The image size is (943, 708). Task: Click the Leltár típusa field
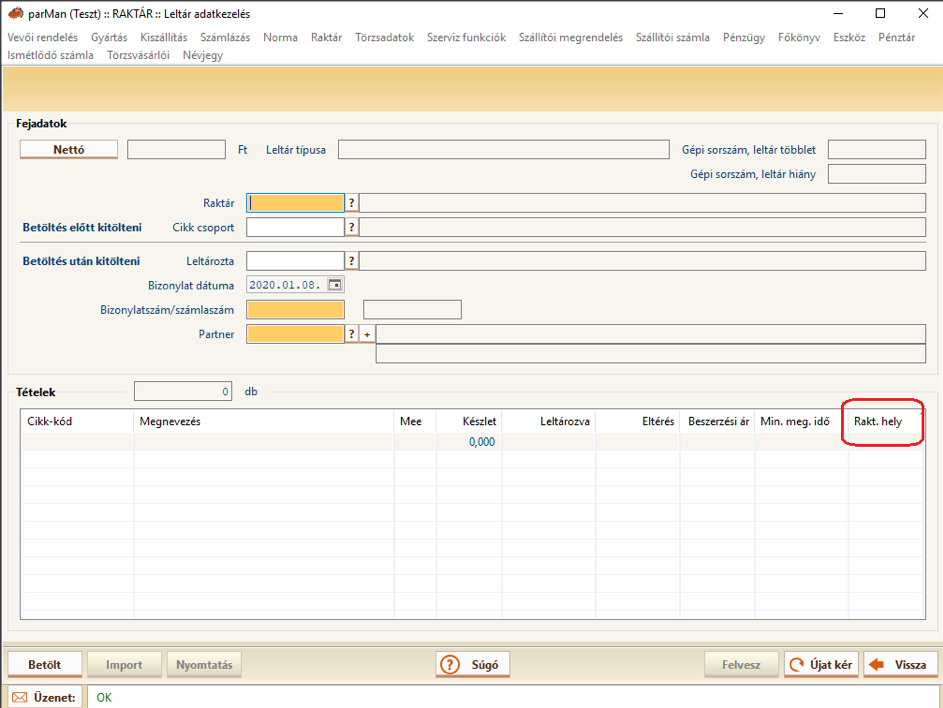[503, 149]
